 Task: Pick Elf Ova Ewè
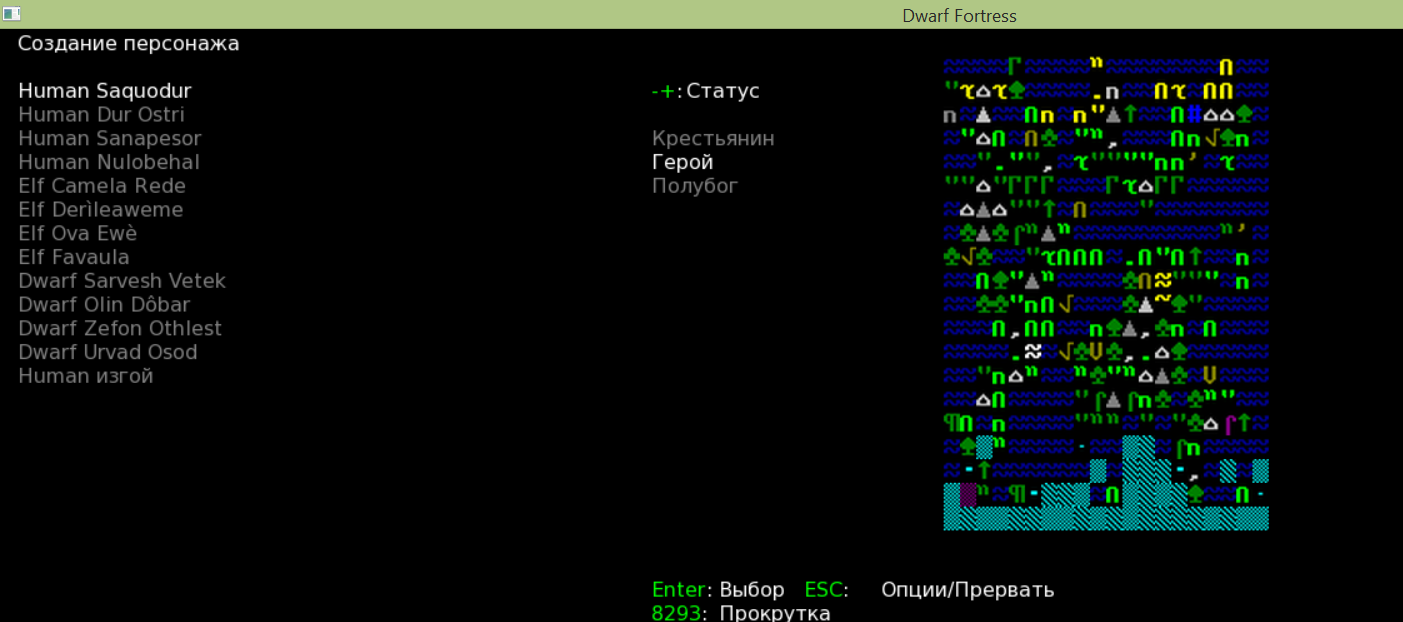(x=78, y=233)
